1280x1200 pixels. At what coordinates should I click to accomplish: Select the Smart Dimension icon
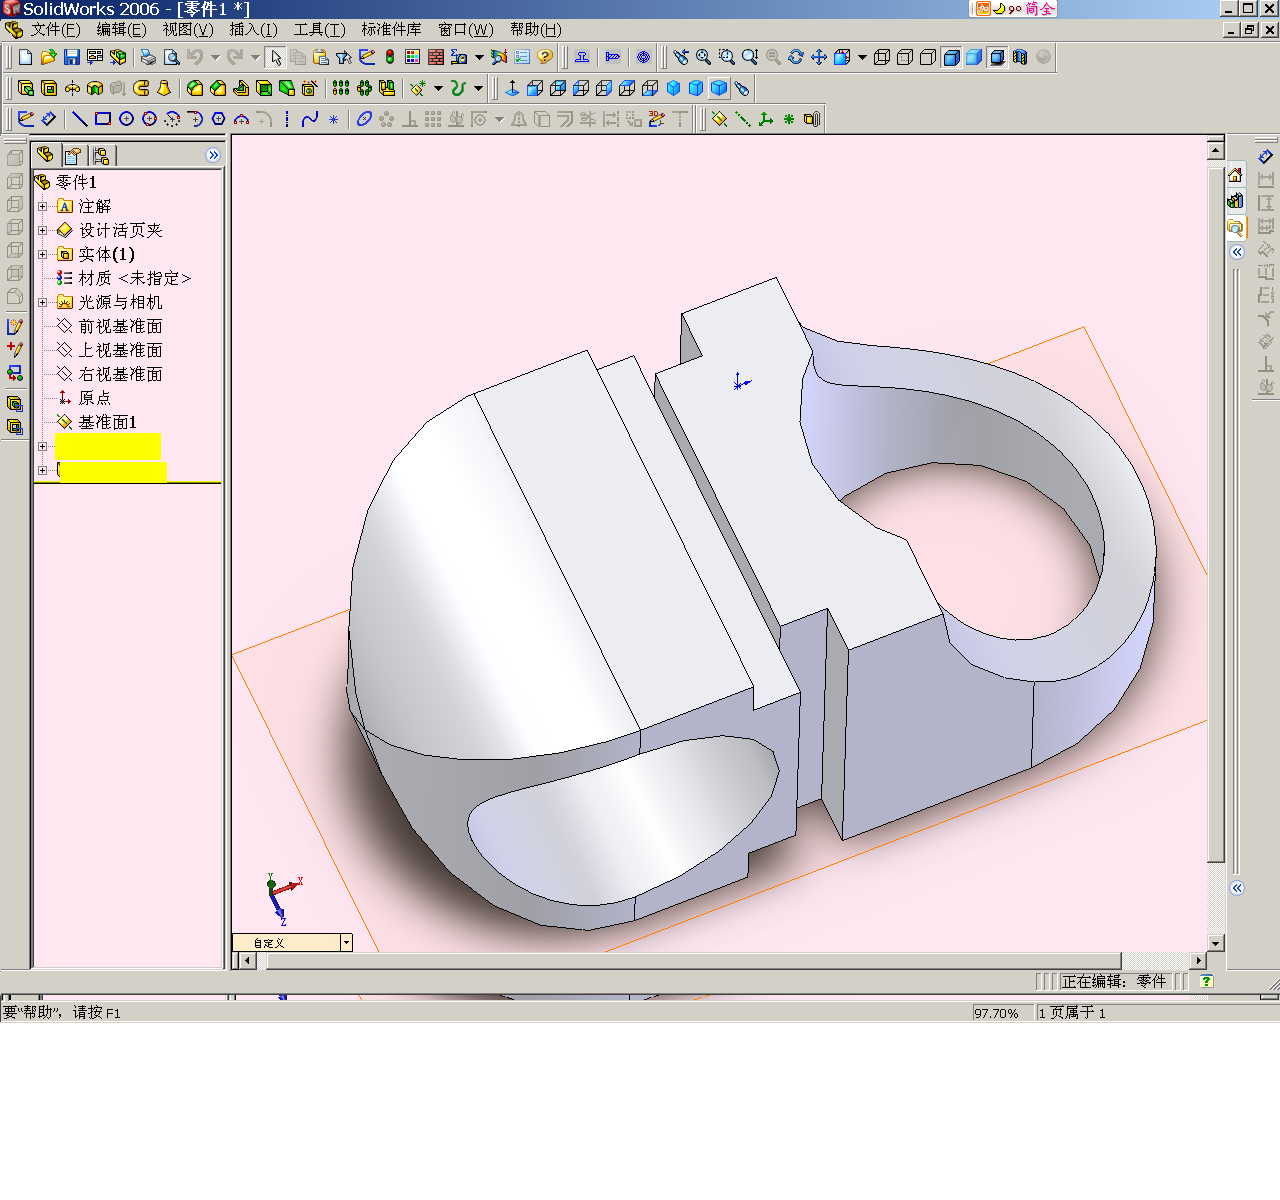pos(49,119)
